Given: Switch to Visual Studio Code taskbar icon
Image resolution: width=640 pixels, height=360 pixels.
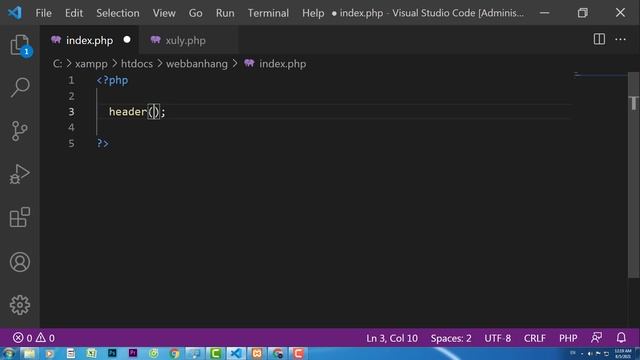Looking at the screenshot, I should pyautogui.click(x=236, y=353).
